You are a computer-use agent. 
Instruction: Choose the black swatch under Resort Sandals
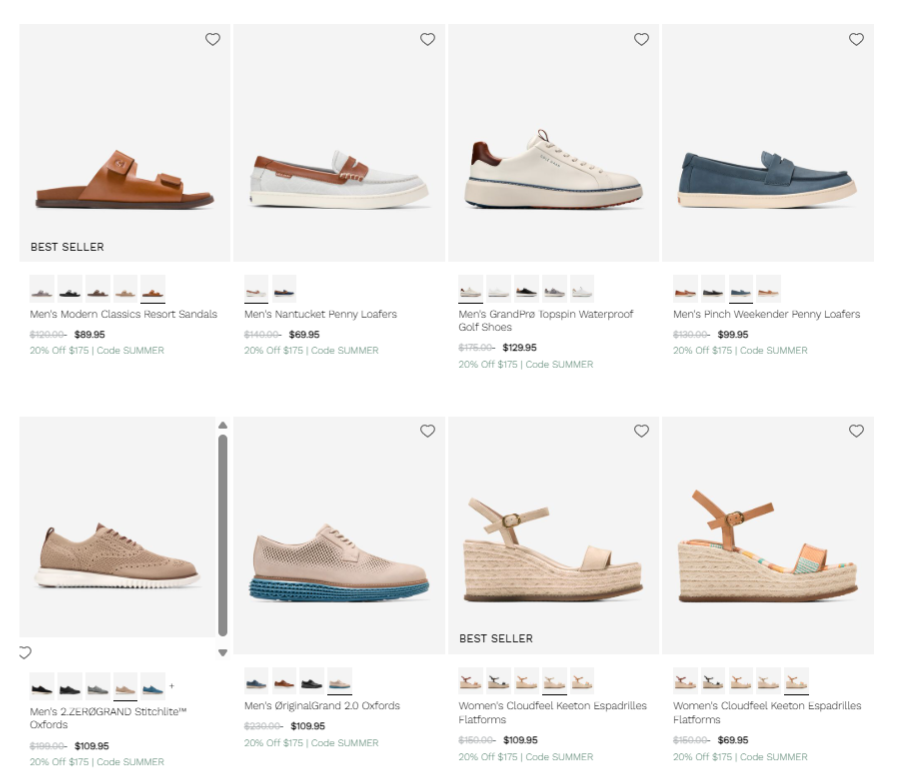point(69,290)
